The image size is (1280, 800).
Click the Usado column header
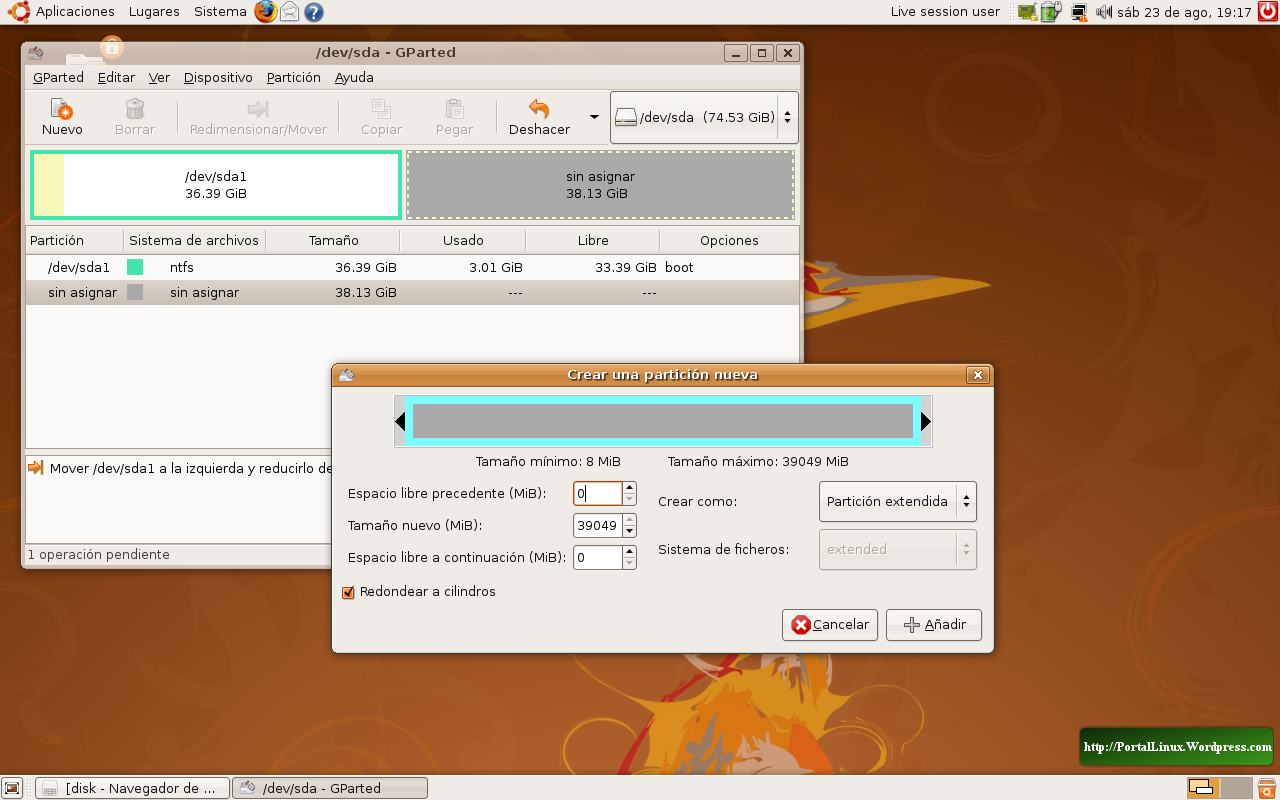click(x=463, y=240)
